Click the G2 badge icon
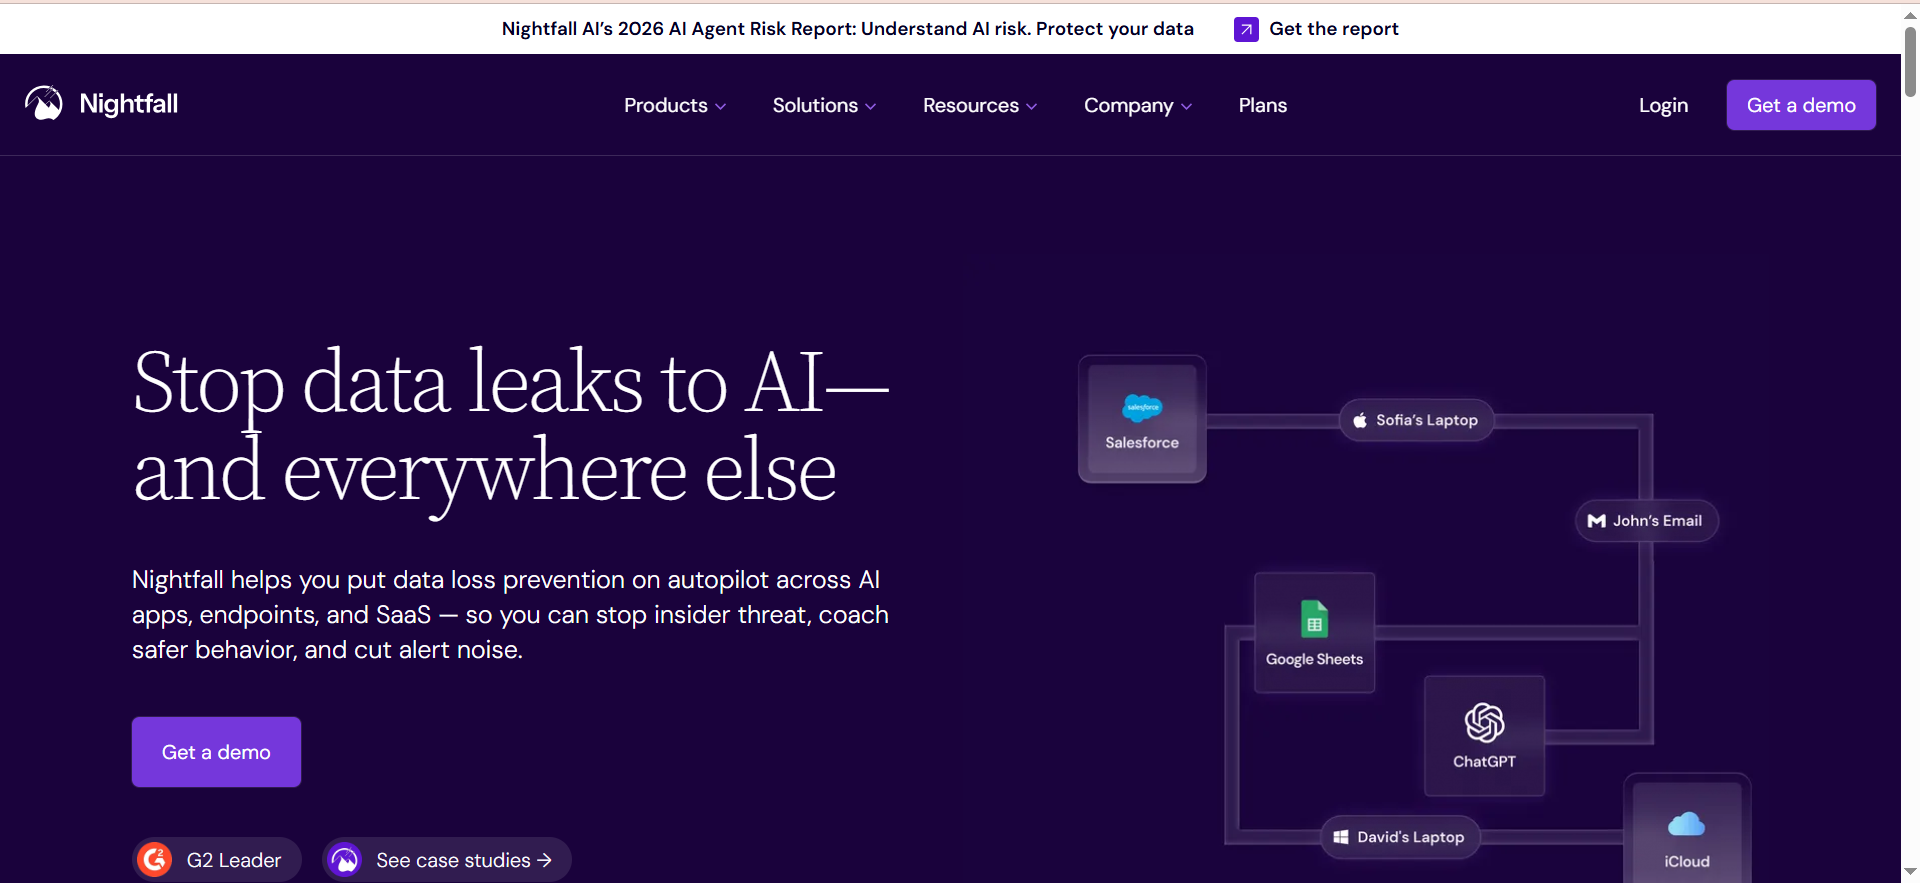The height and width of the screenshot is (883, 1920). click(x=155, y=860)
